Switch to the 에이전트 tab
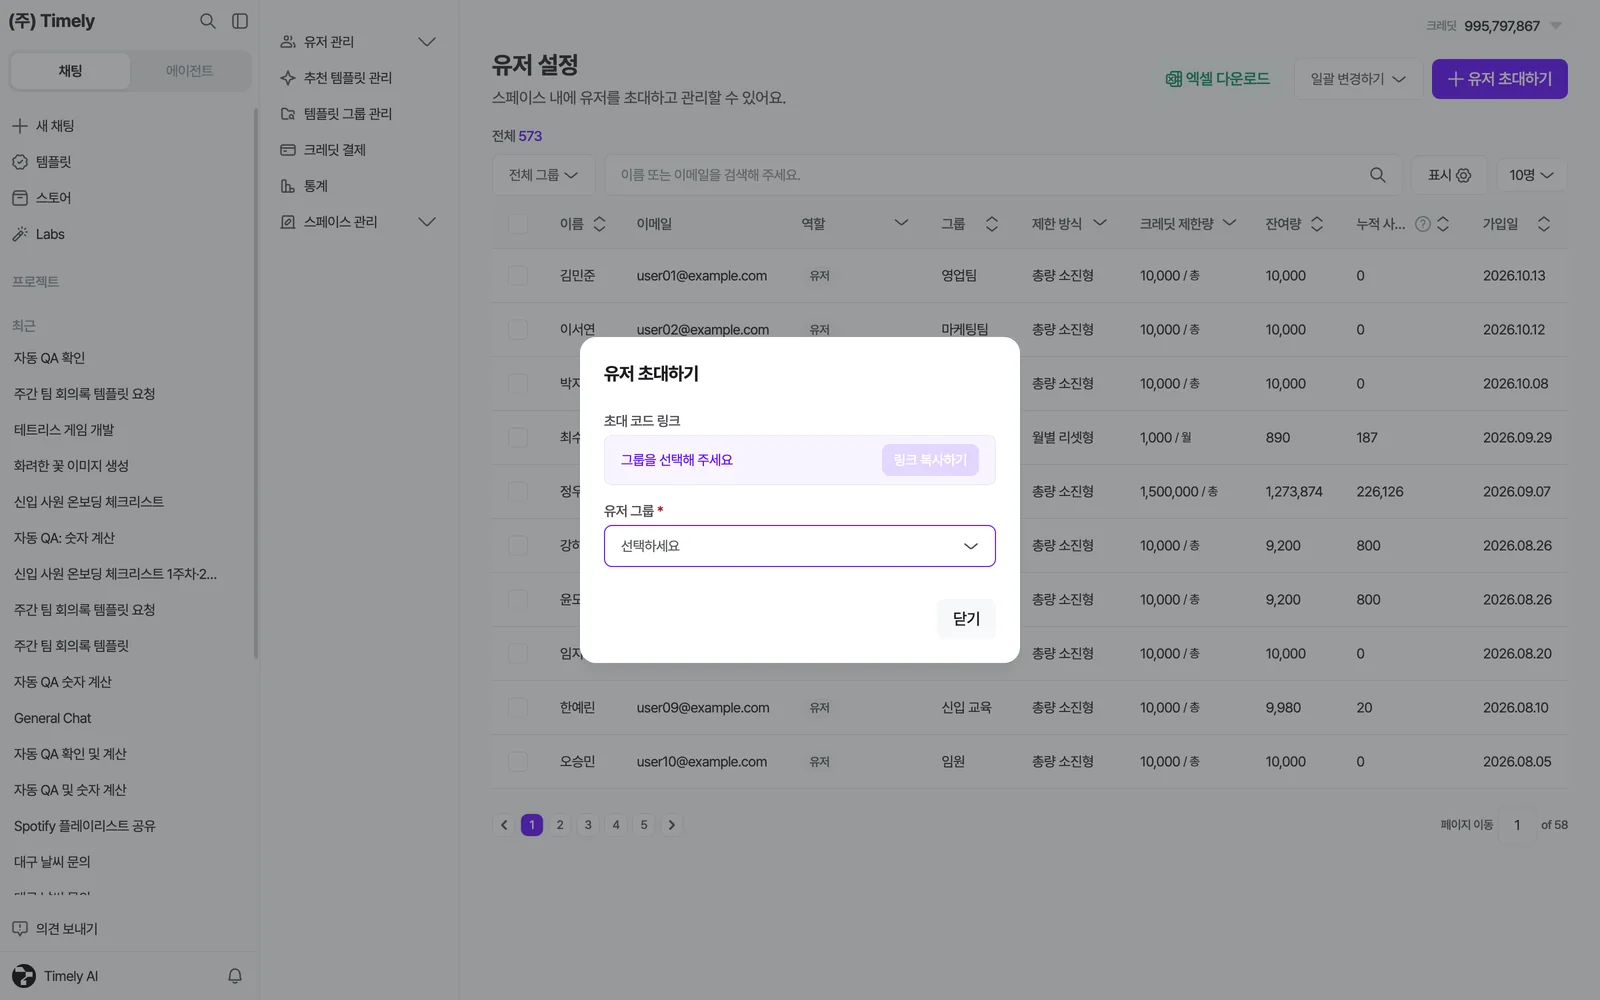The height and width of the screenshot is (1000, 1600). pyautogui.click(x=189, y=71)
